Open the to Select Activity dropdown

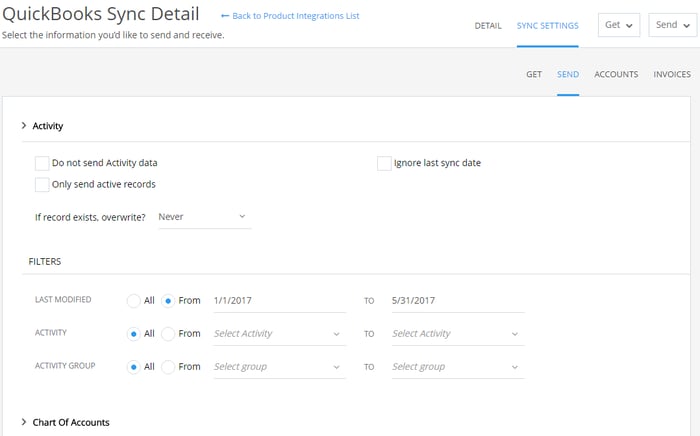click(458, 334)
